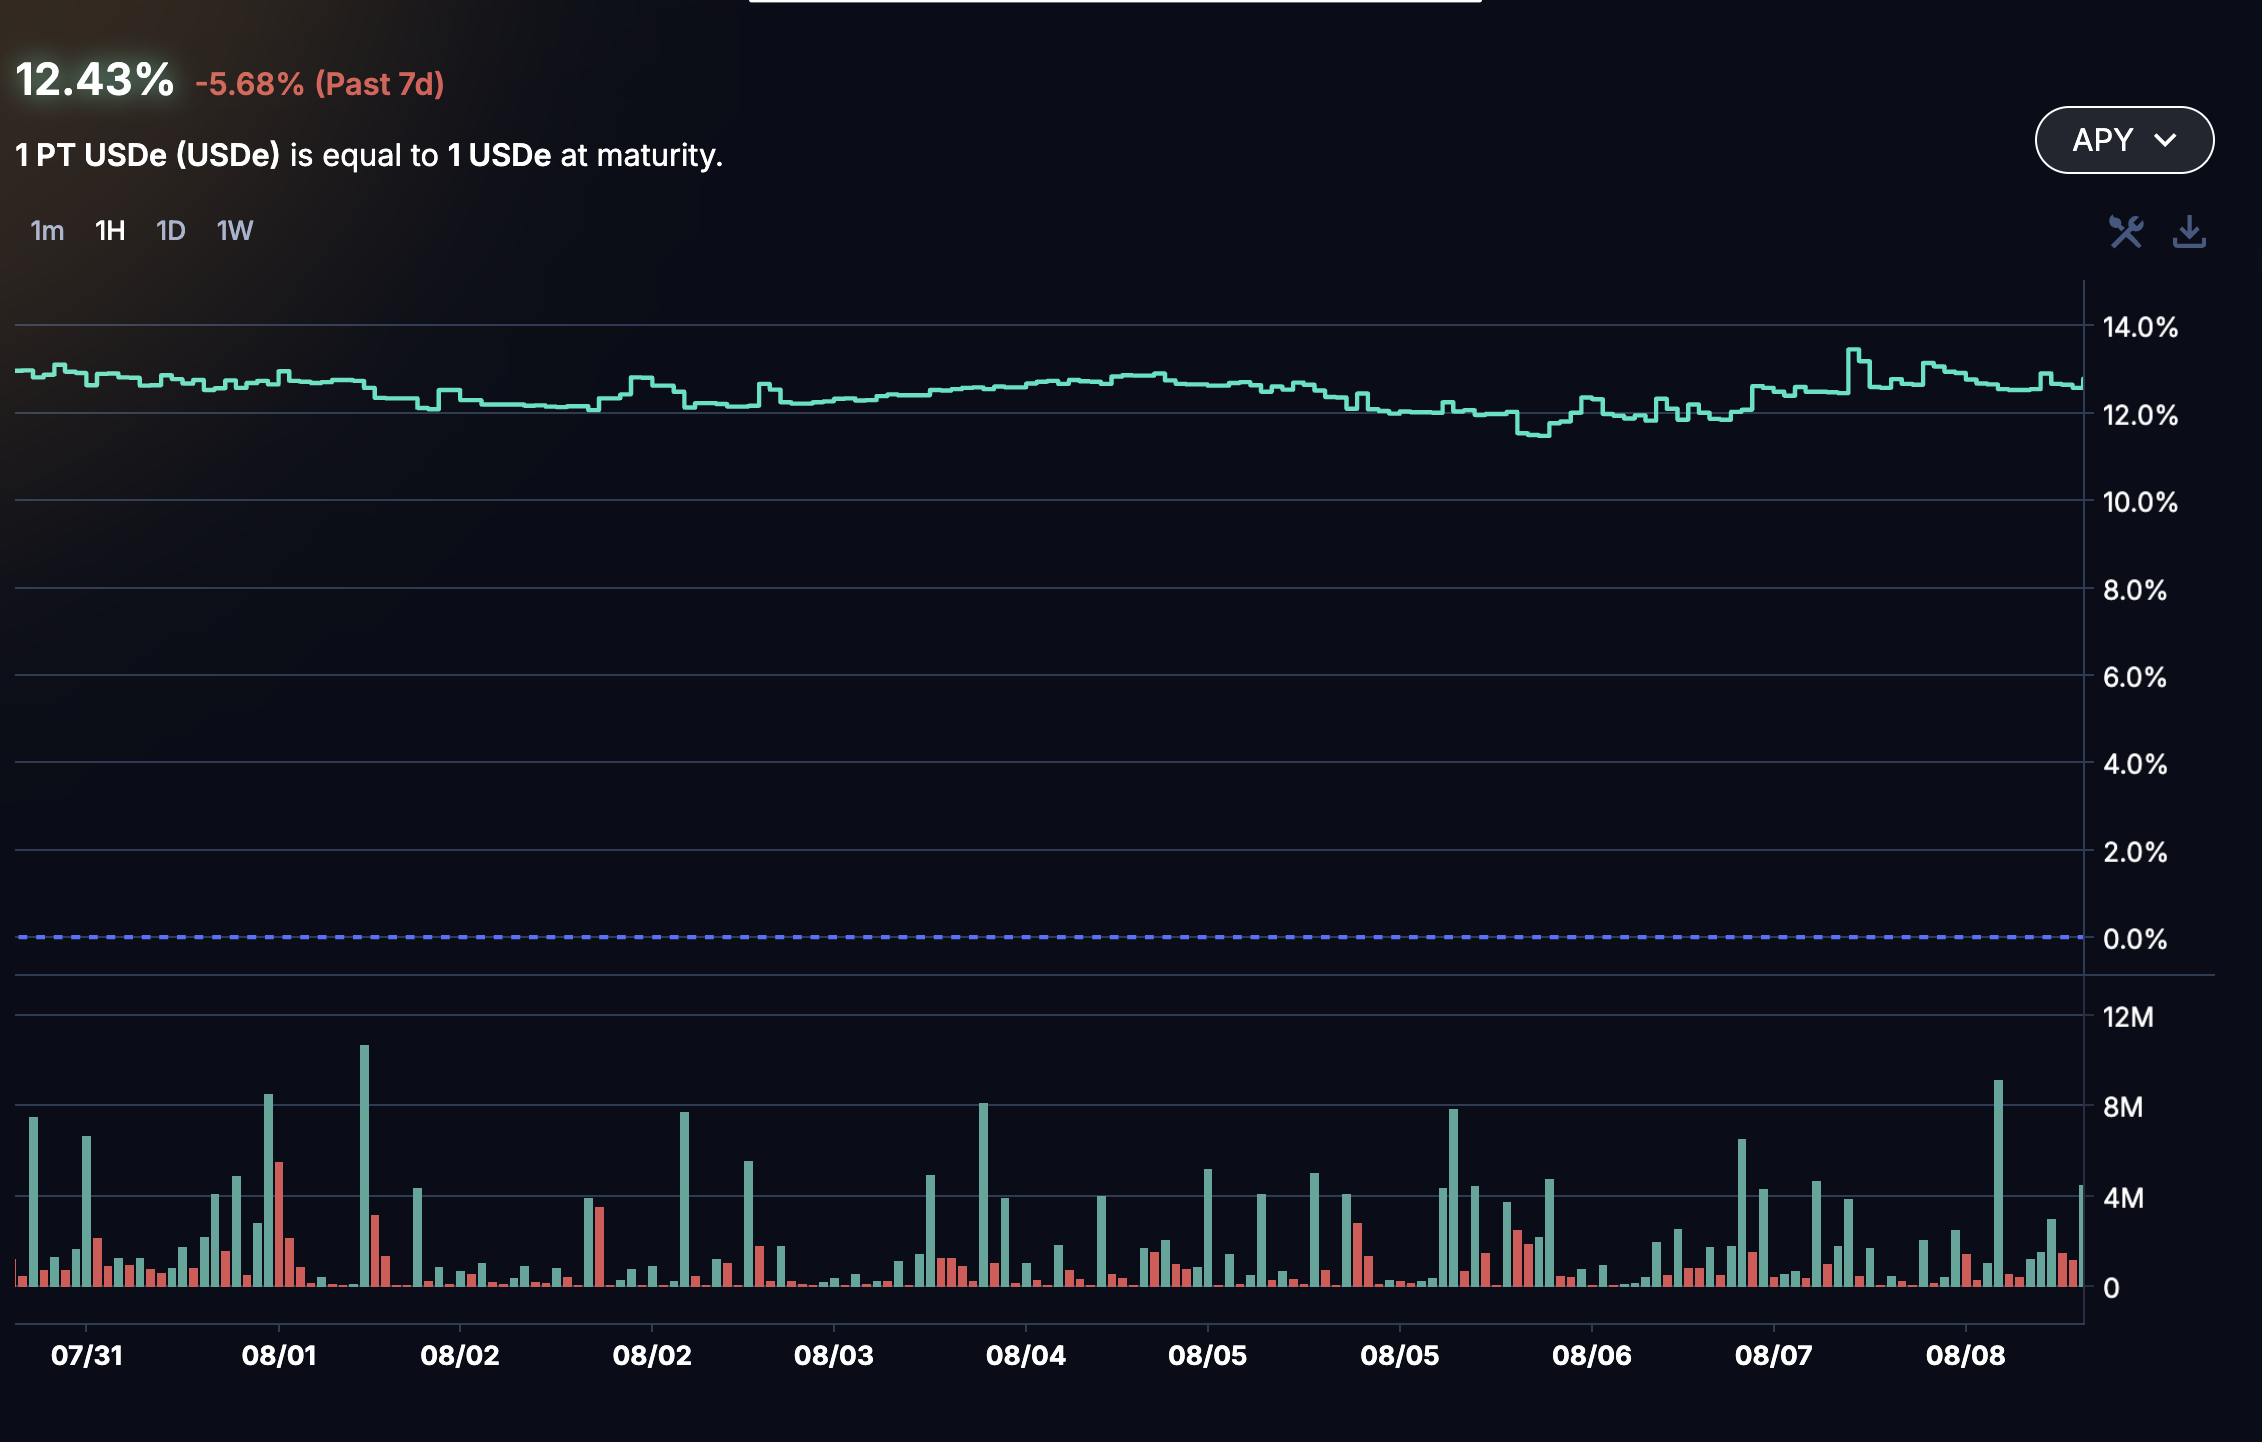Switch chart to 1W interval
Viewport: 2262px width, 1442px height.
point(235,231)
